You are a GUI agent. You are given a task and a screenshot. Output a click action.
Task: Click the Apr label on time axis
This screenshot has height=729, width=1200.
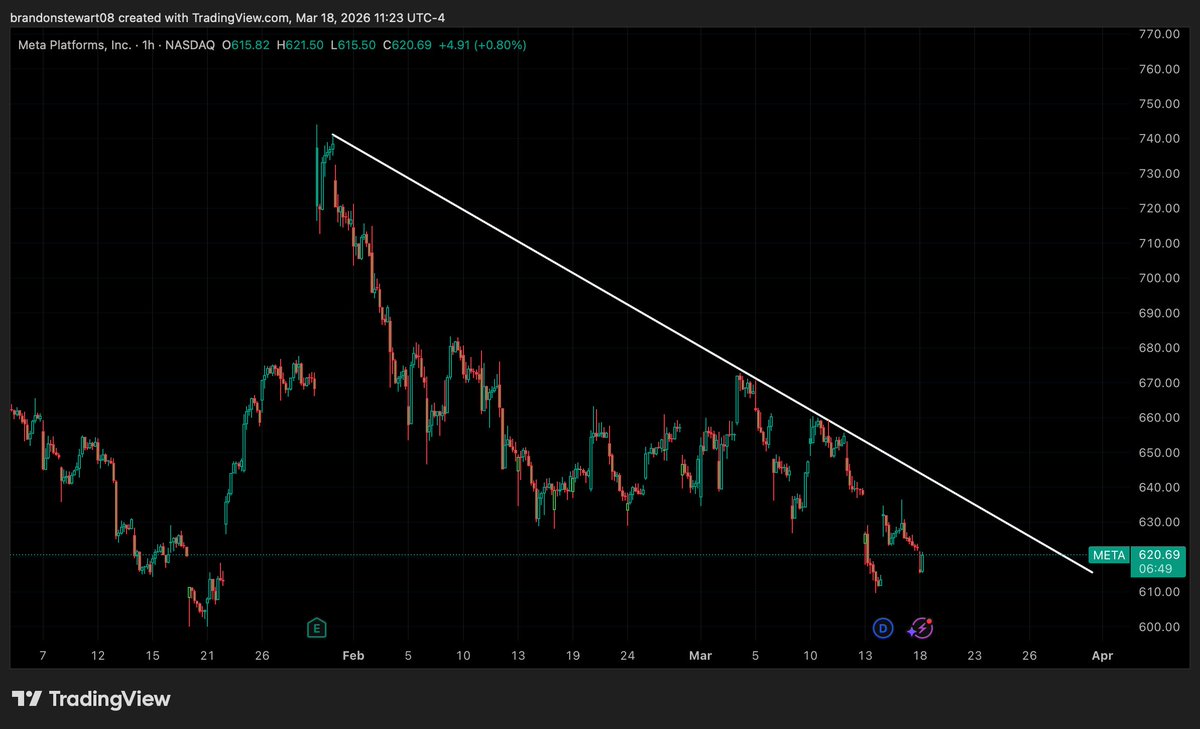[x=1102, y=656]
